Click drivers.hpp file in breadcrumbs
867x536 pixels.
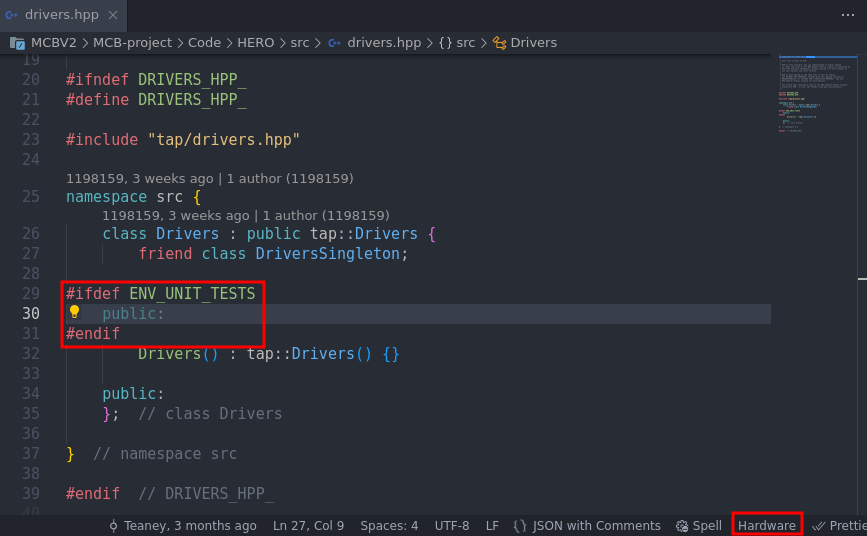pyautogui.click(x=384, y=43)
